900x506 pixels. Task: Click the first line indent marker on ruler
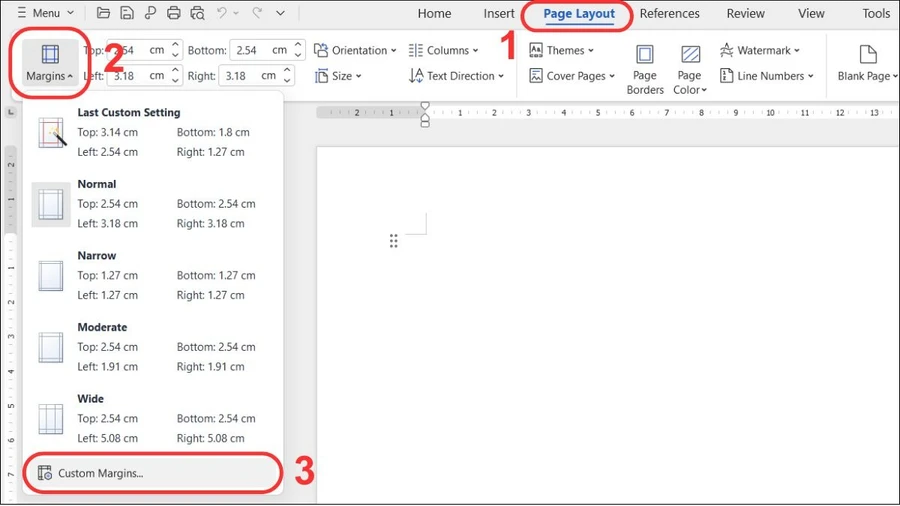(425, 106)
